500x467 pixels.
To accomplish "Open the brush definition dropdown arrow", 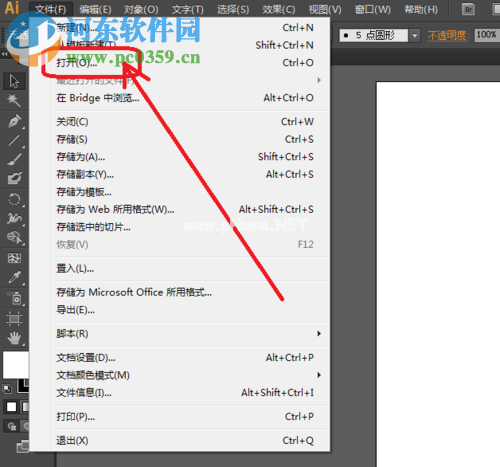I will pyautogui.click(x=415, y=35).
